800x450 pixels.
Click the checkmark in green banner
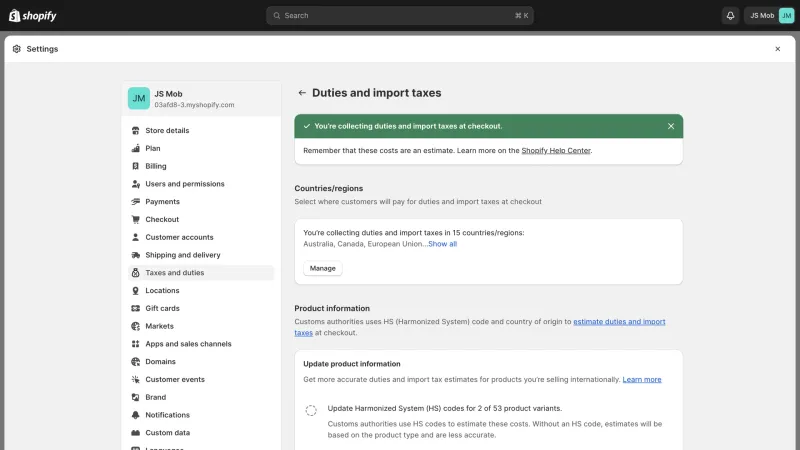(307, 126)
